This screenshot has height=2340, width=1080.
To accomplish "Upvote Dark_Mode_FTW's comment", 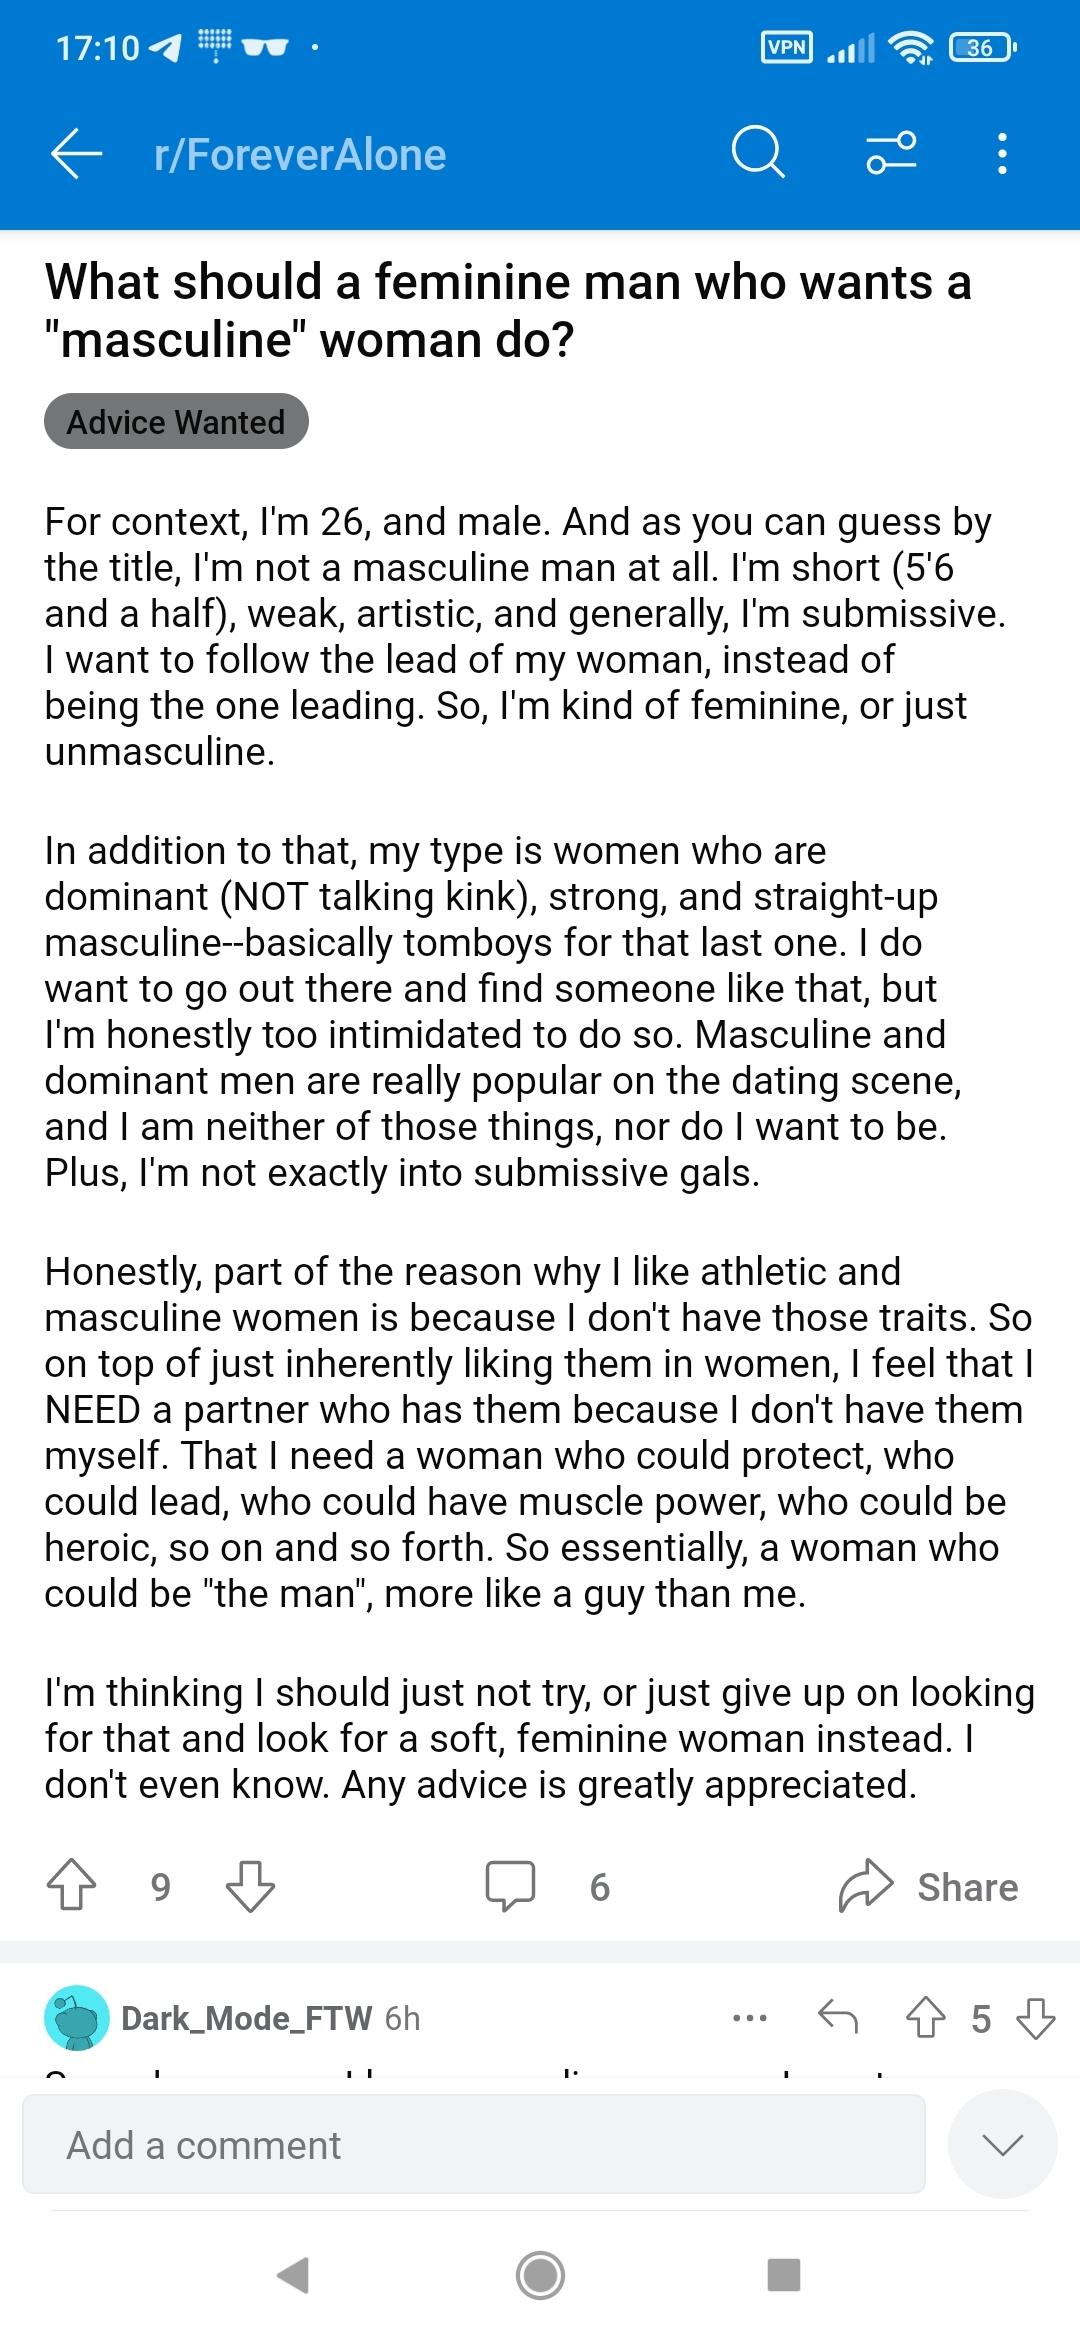I will coord(925,2017).
